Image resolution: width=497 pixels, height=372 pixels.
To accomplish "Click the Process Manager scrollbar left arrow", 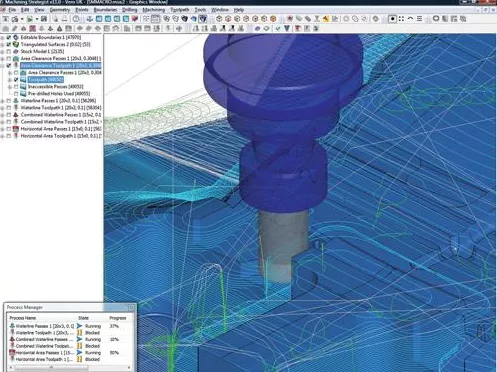I will 11,368.
